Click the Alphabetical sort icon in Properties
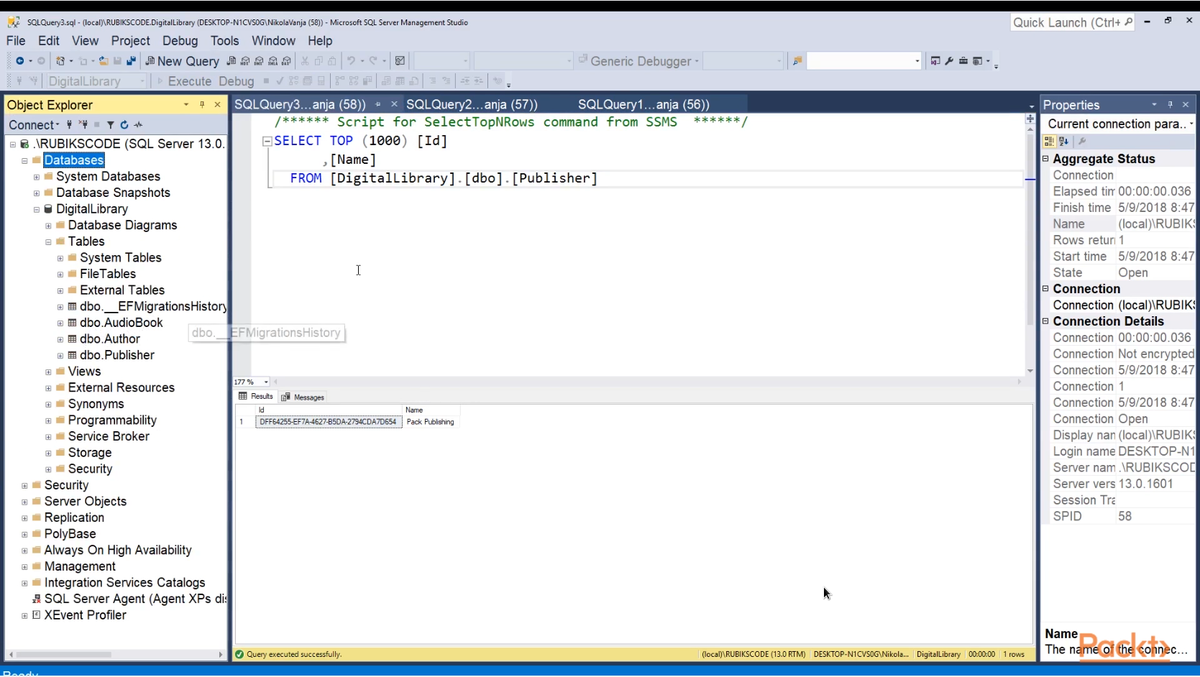1200x677 pixels. pyautogui.click(x=1063, y=141)
